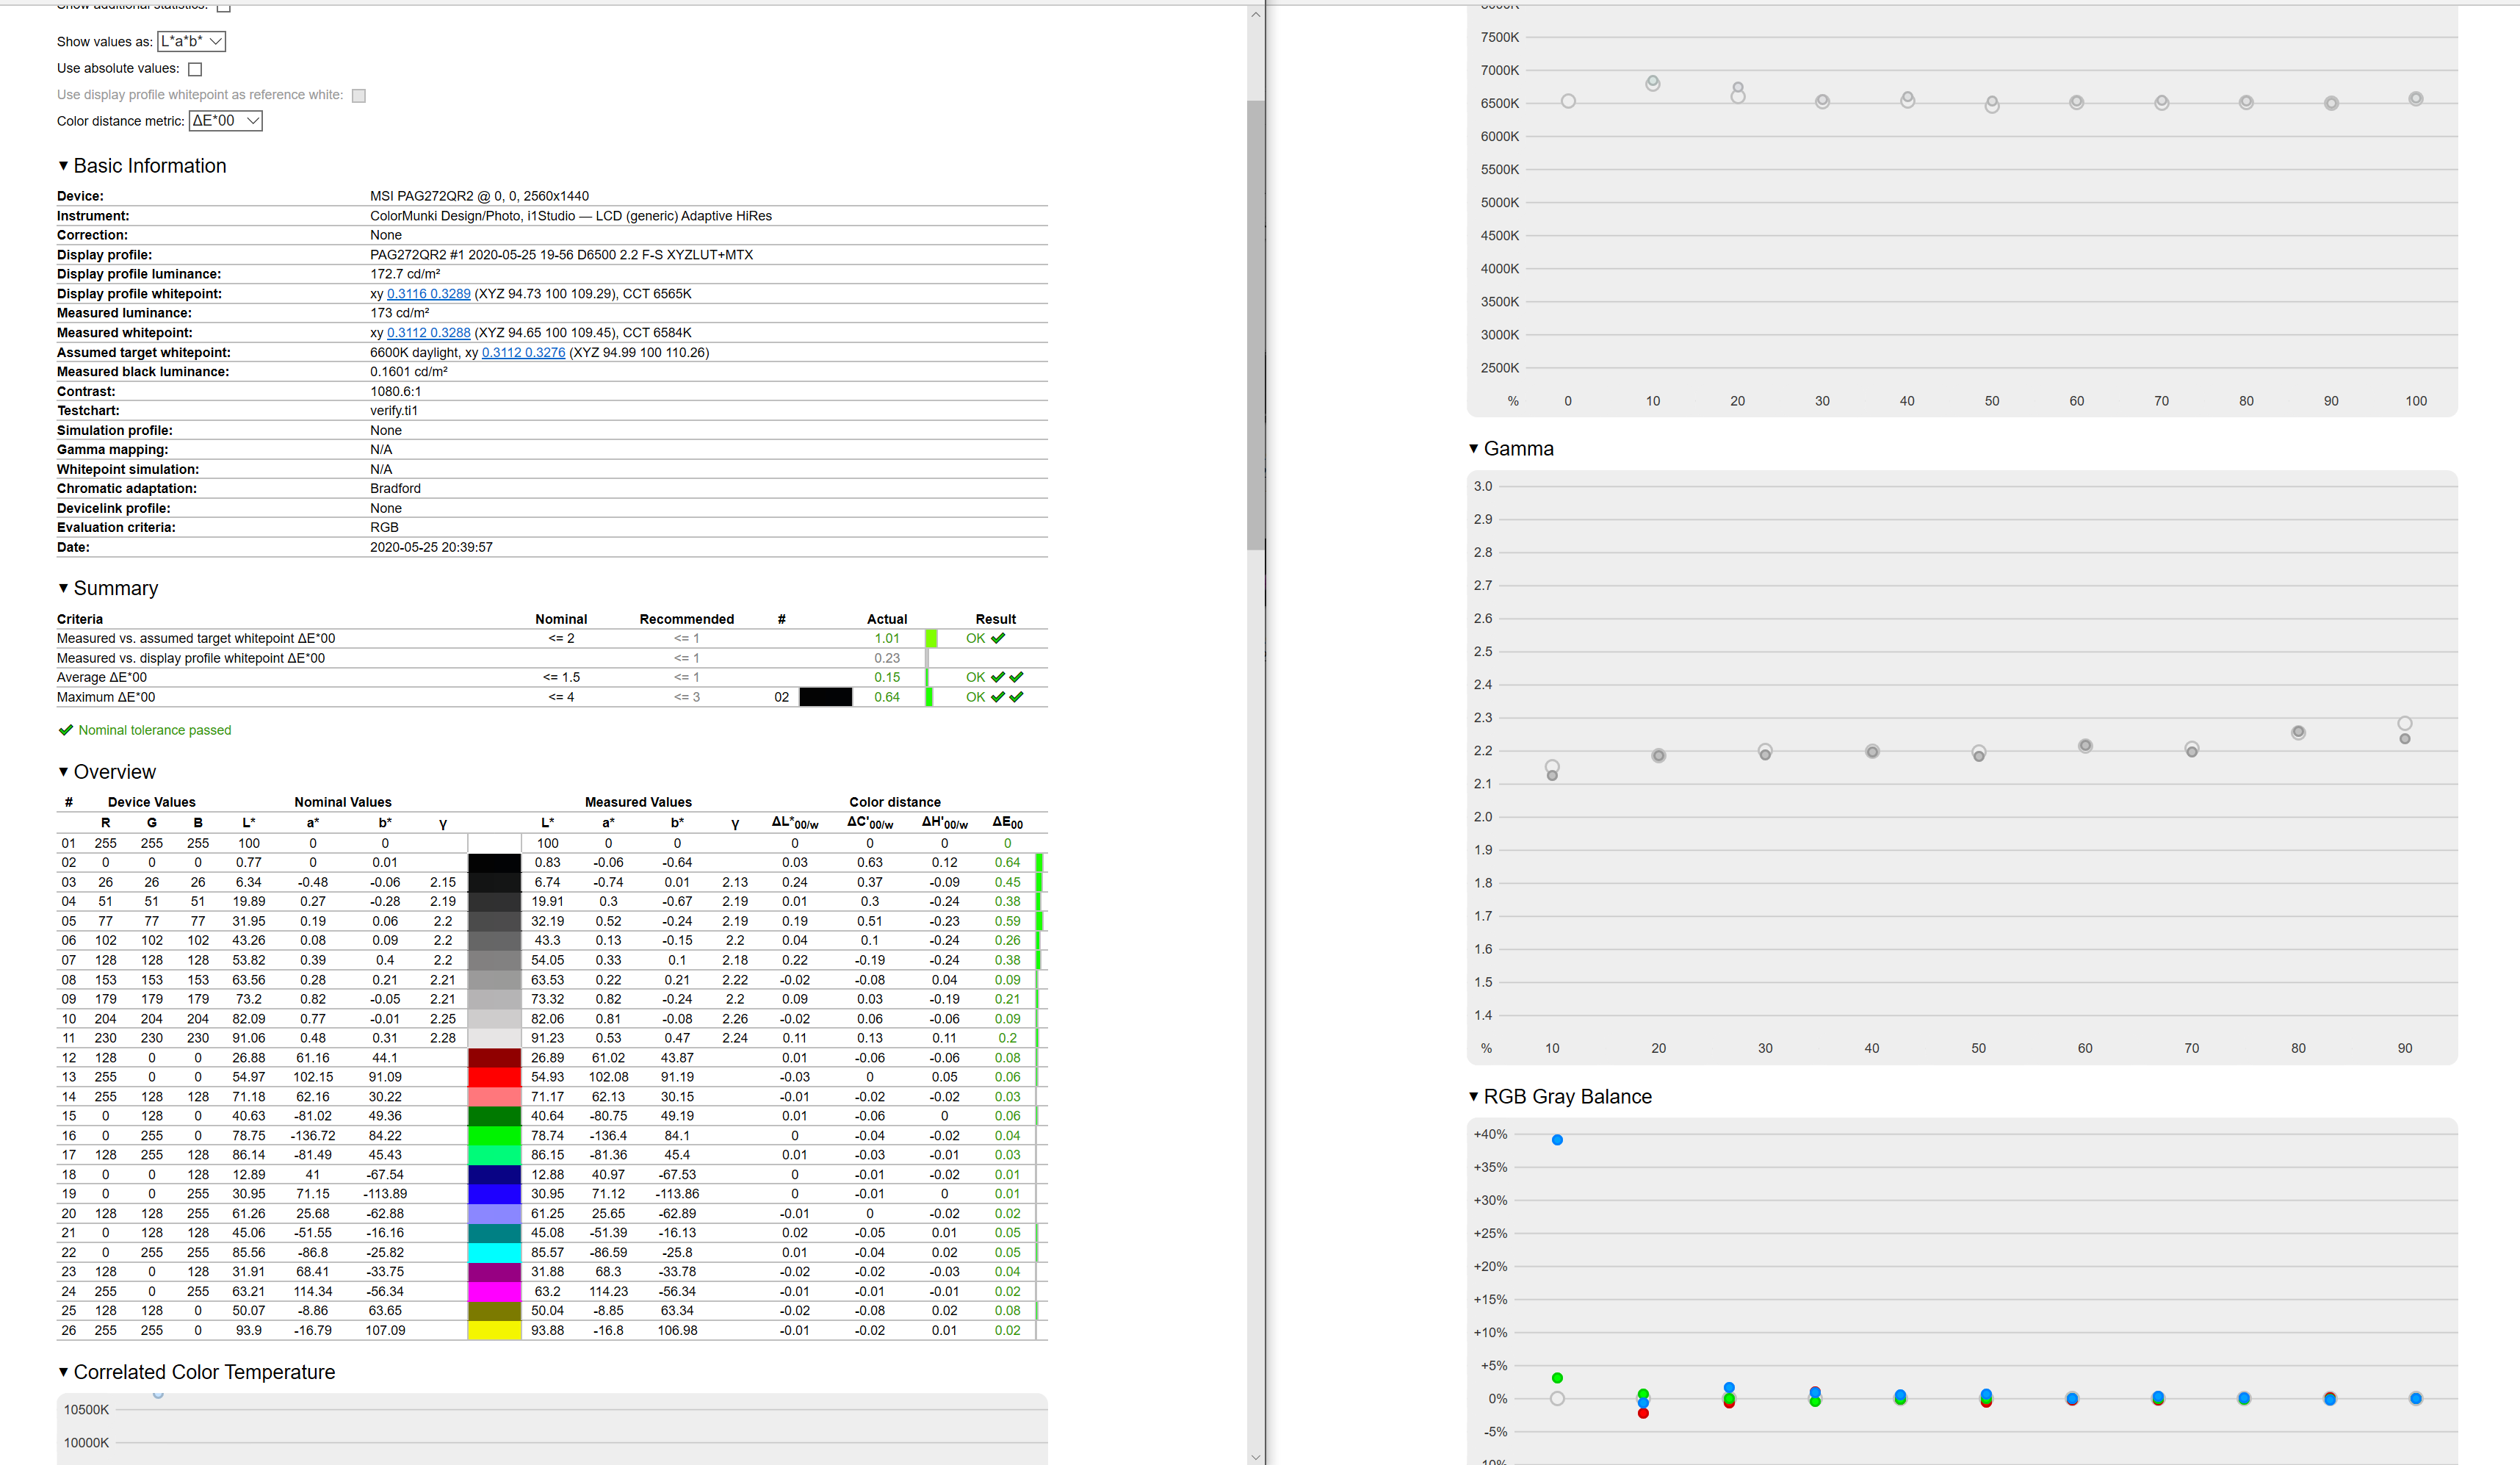Click magenta swatch in row 24
The width and height of the screenshot is (2520, 1465).
point(494,1291)
